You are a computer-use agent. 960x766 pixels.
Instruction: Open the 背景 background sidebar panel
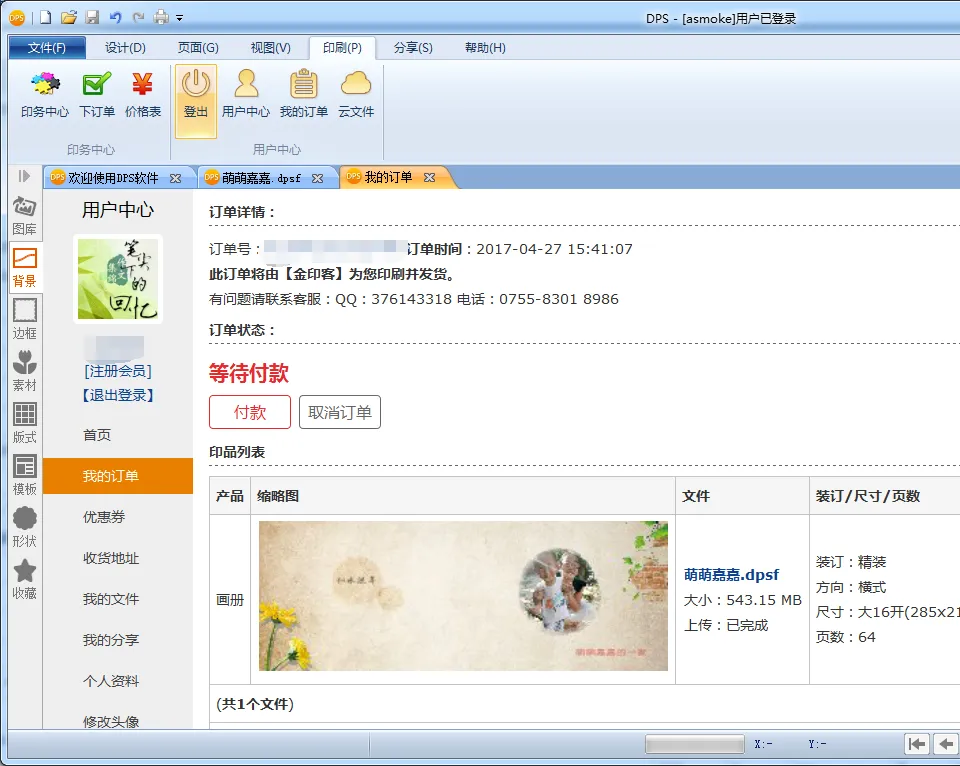[x=24, y=268]
